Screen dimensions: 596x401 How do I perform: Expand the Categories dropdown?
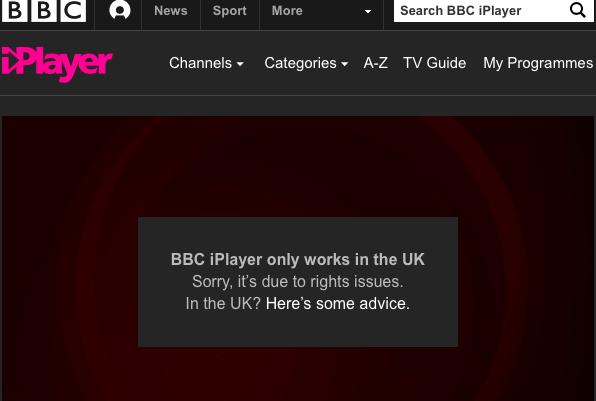point(306,63)
